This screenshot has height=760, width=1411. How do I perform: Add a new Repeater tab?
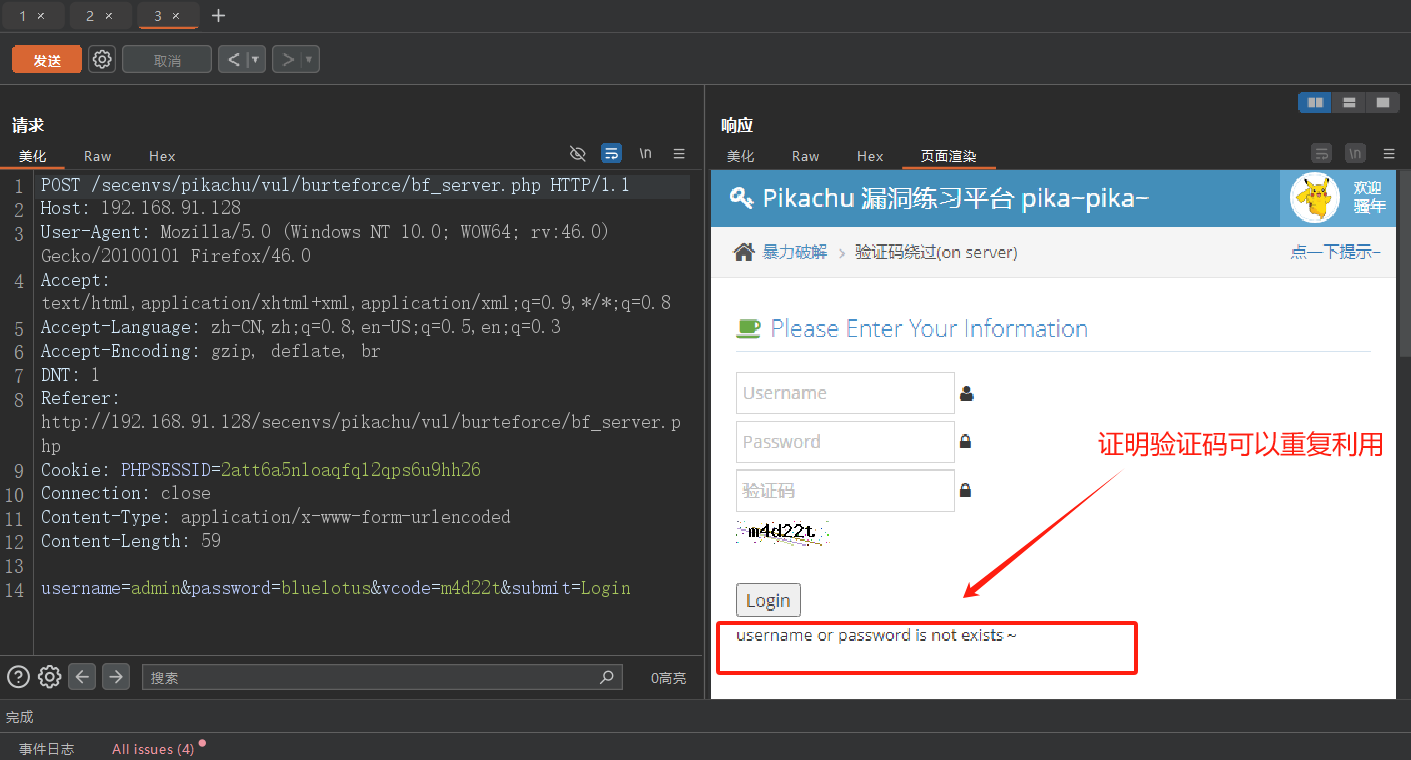click(x=219, y=16)
